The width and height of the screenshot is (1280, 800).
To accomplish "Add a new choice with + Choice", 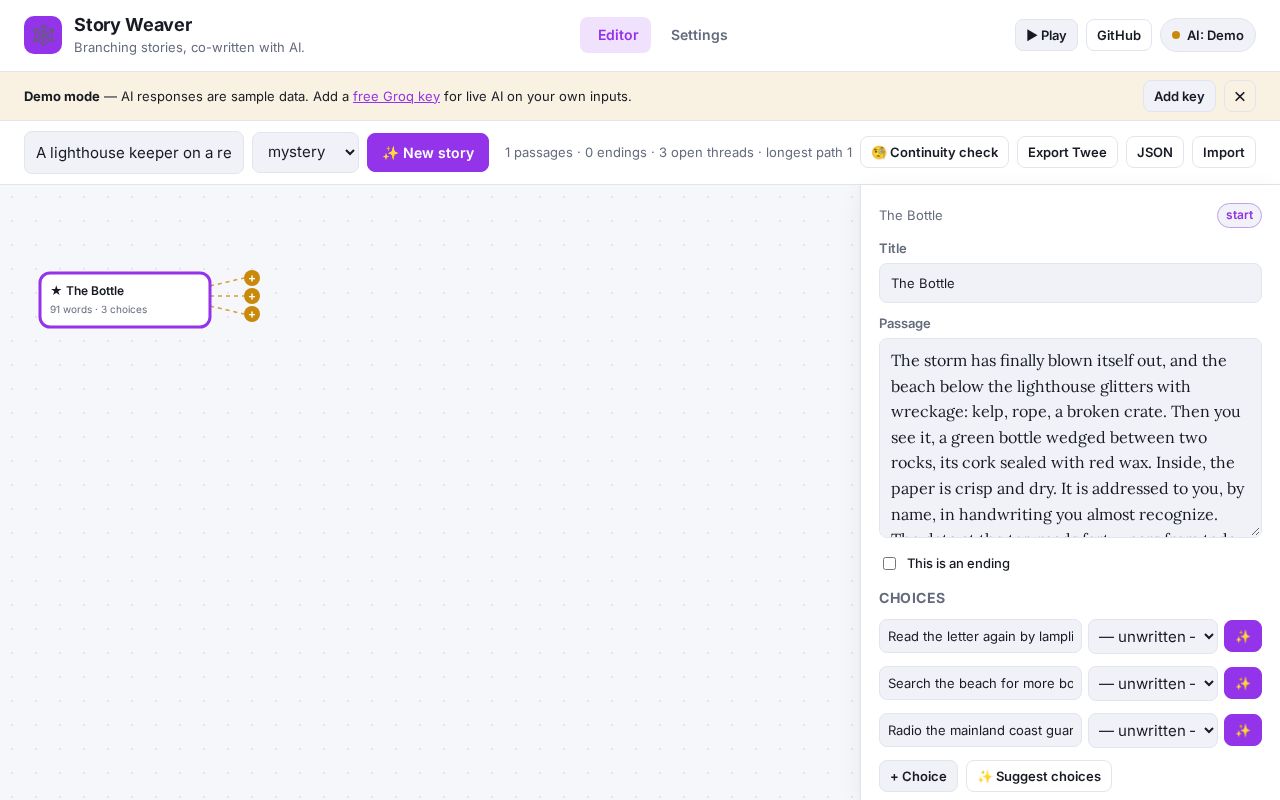I will [918, 776].
